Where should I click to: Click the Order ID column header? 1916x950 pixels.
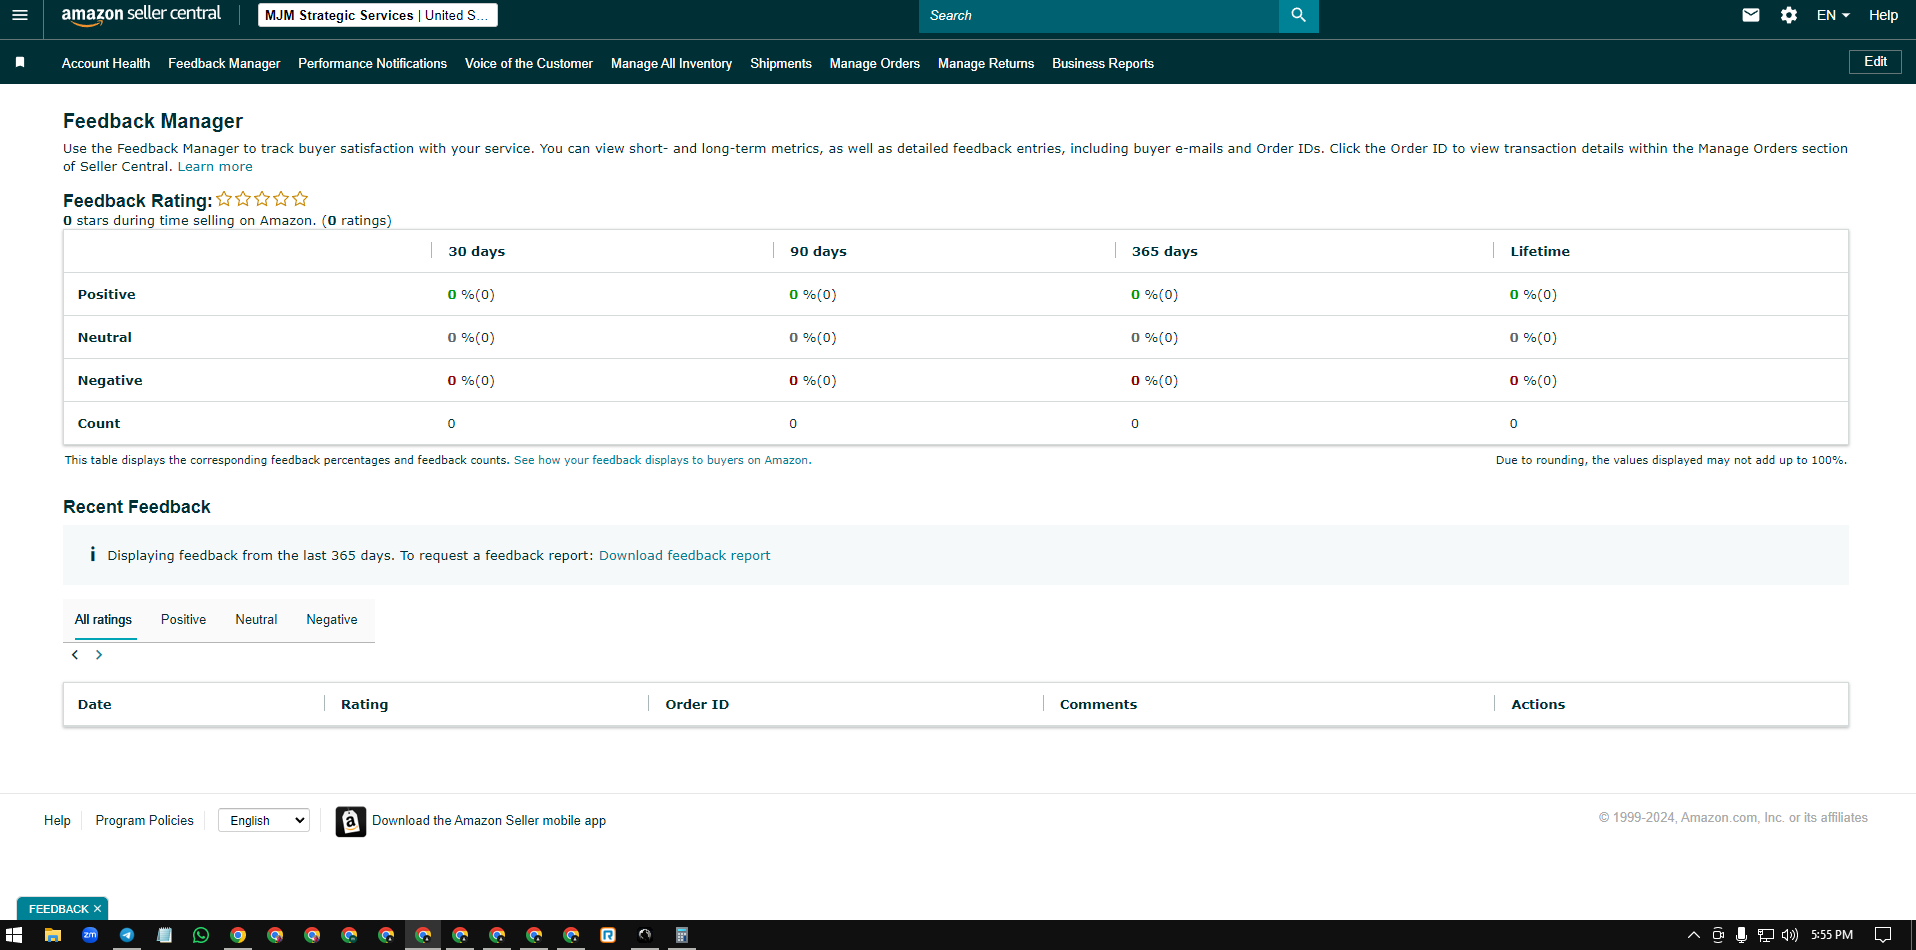point(697,704)
